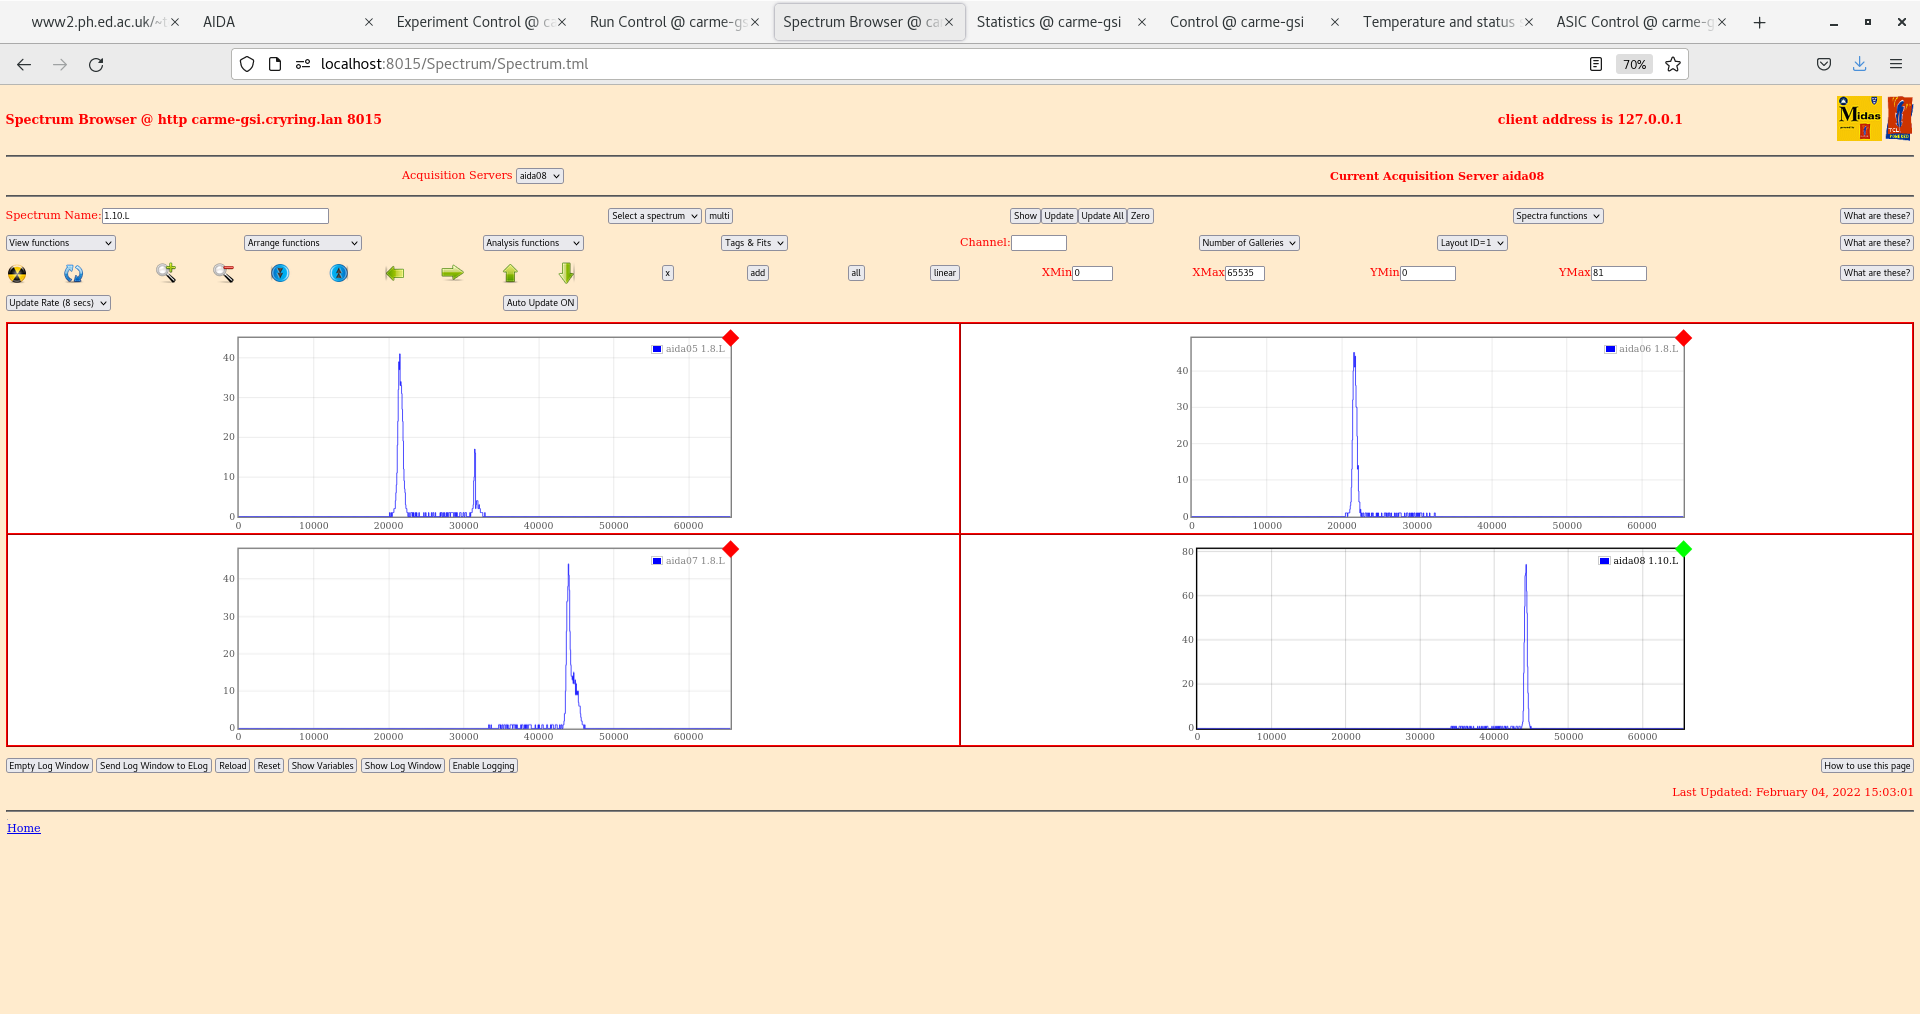The image size is (1920, 1014).
Task: Expand the View functions dropdown
Action: click(61, 243)
